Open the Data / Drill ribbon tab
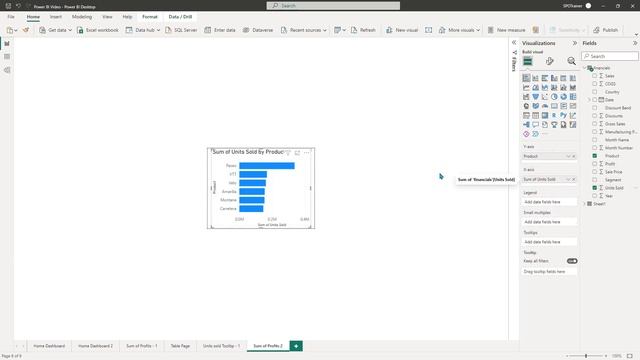The image size is (640, 360). point(180,17)
